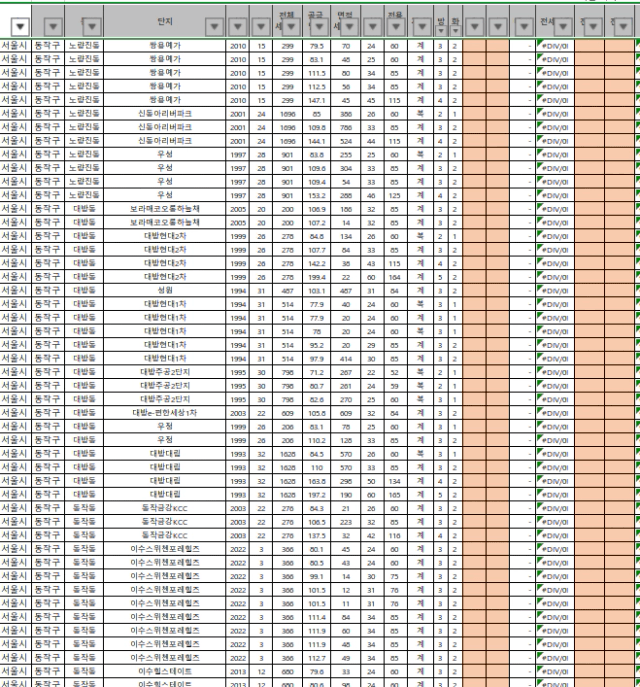Select the 414 households cell in 대방현대1차 row
This screenshot has height=687, width=640.
346,358
